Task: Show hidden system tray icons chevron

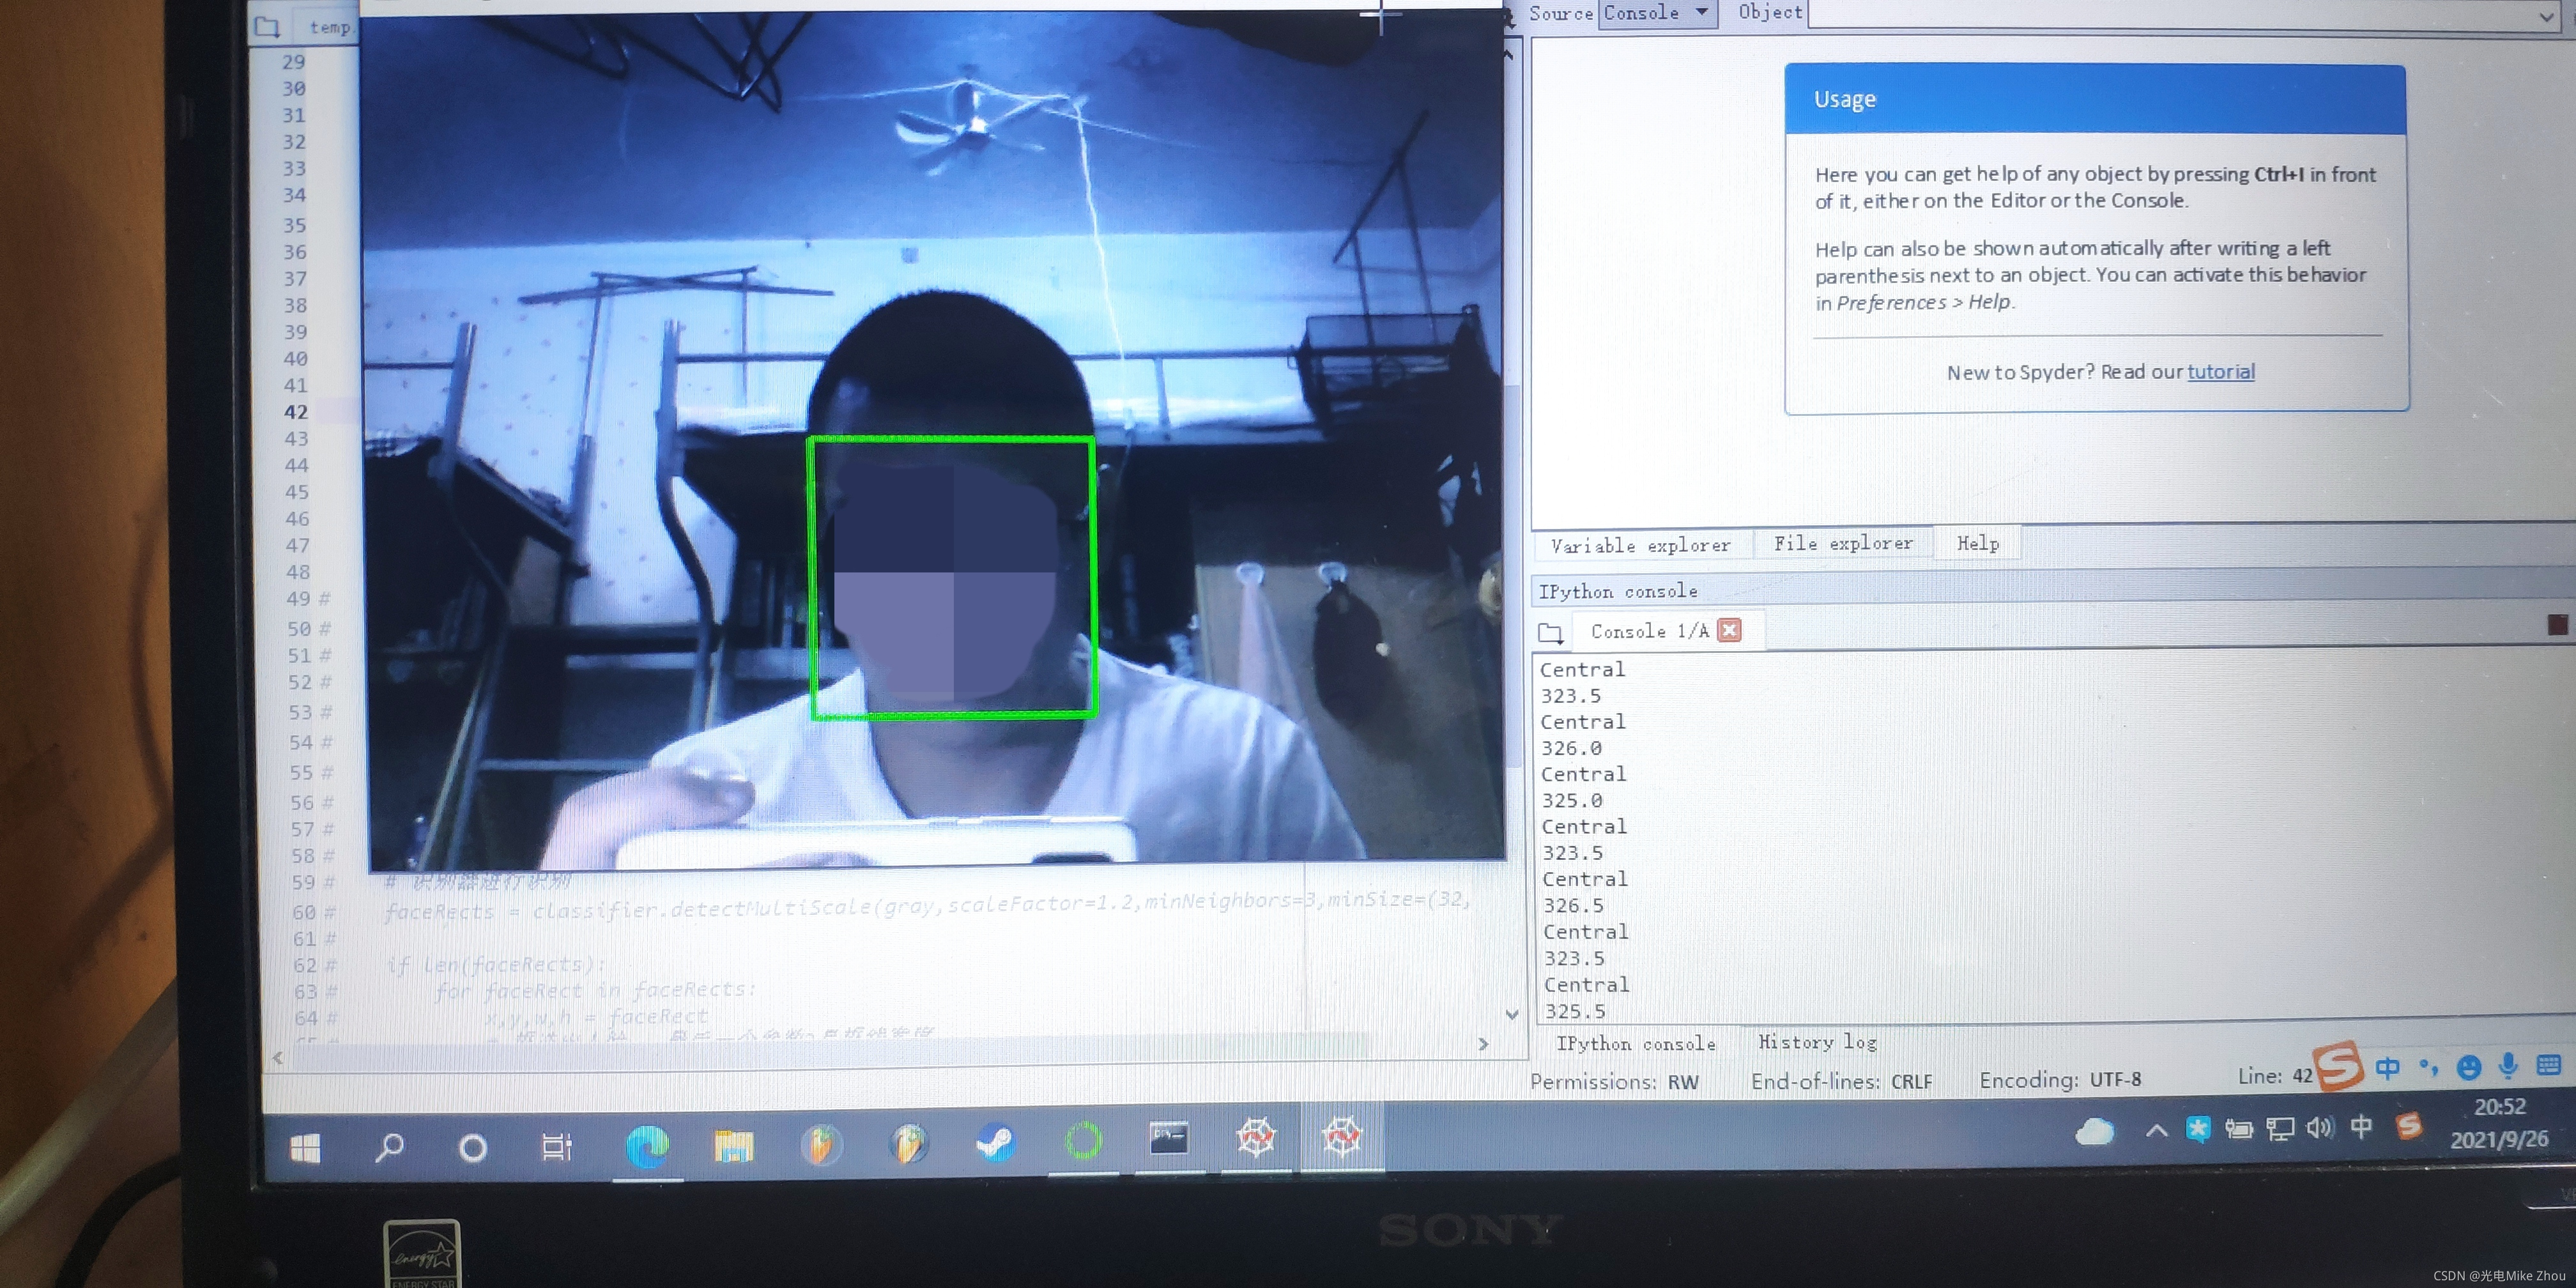Action: tap(2156, 1131)
